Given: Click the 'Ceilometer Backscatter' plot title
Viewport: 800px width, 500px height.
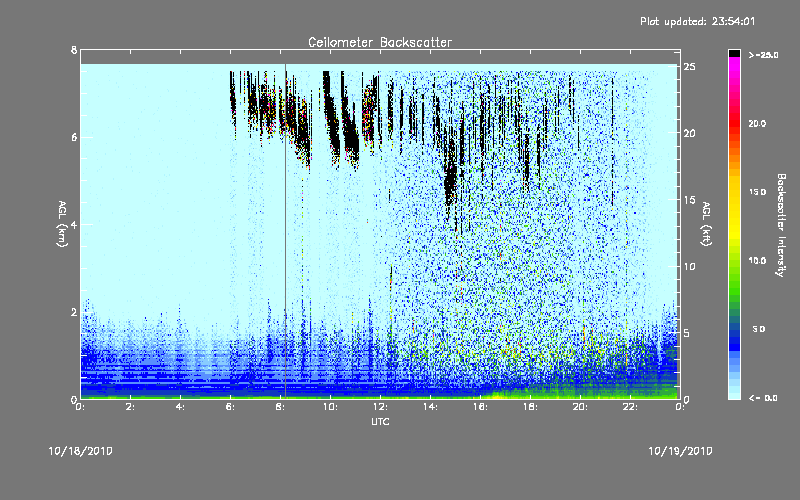Looking at the screenshot, I should [380, 42].
